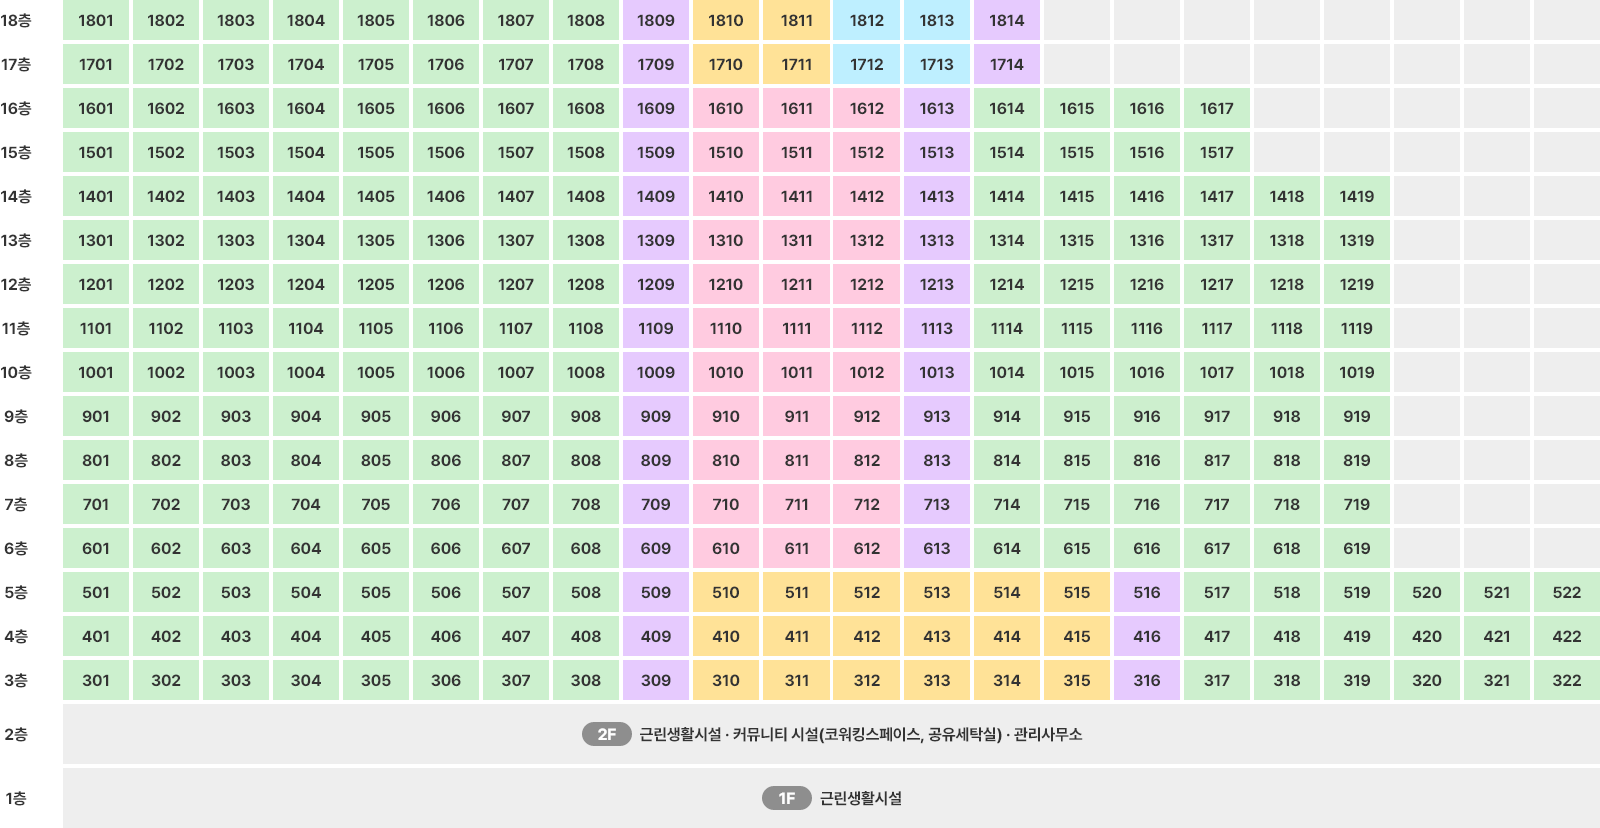Click unit 1809 in purple
This screenshot has width=1600, height=828.
[656, 20]
